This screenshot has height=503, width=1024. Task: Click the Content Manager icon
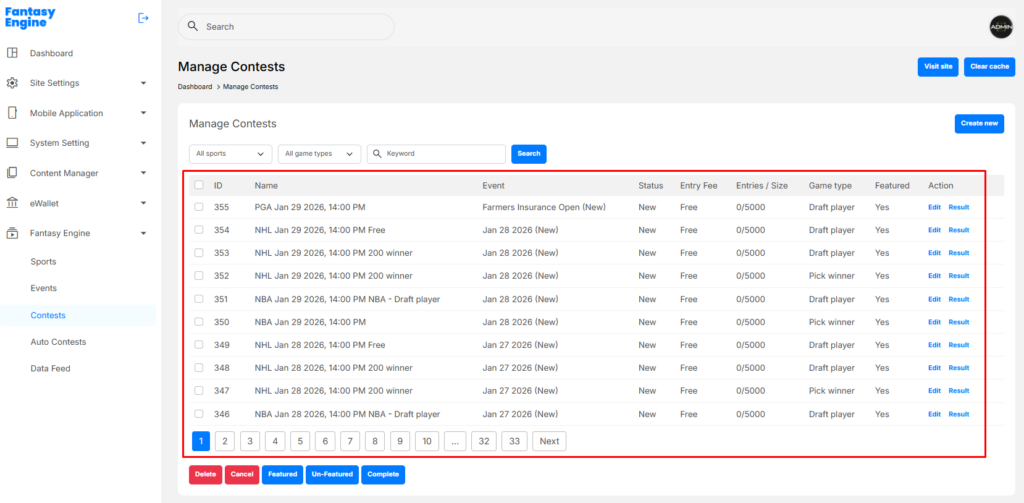(12, 173)
